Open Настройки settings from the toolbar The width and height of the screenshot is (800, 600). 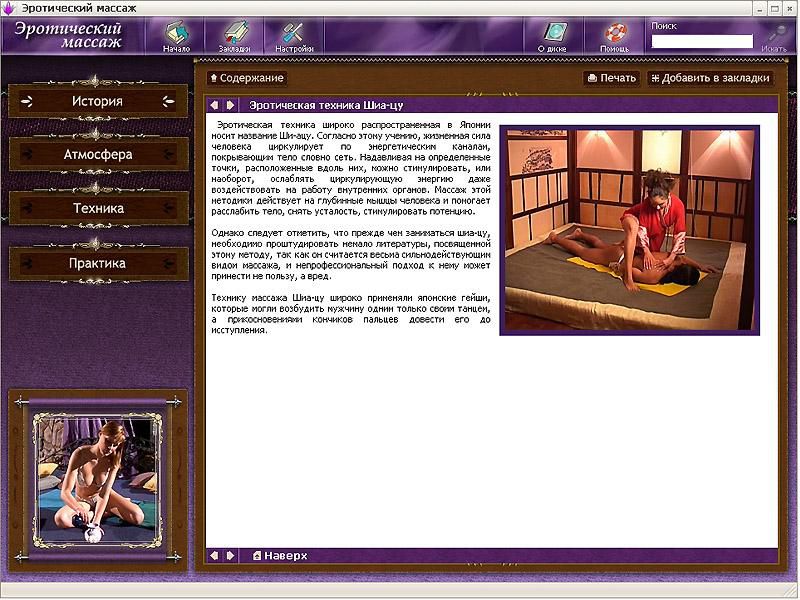[294, 35]
